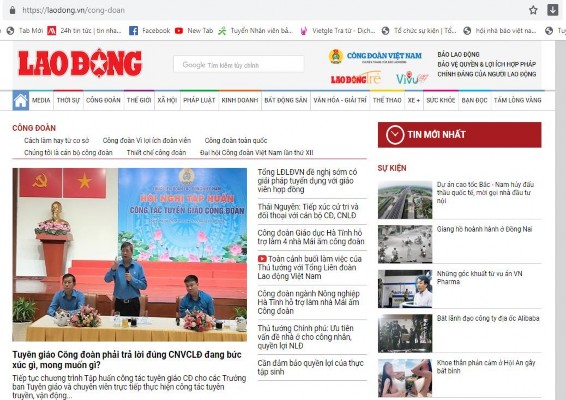Viewport: 566px width, 400px height.
Task: Open the Thiết chế công đoàn subcategory
Action: click(156, 152)
